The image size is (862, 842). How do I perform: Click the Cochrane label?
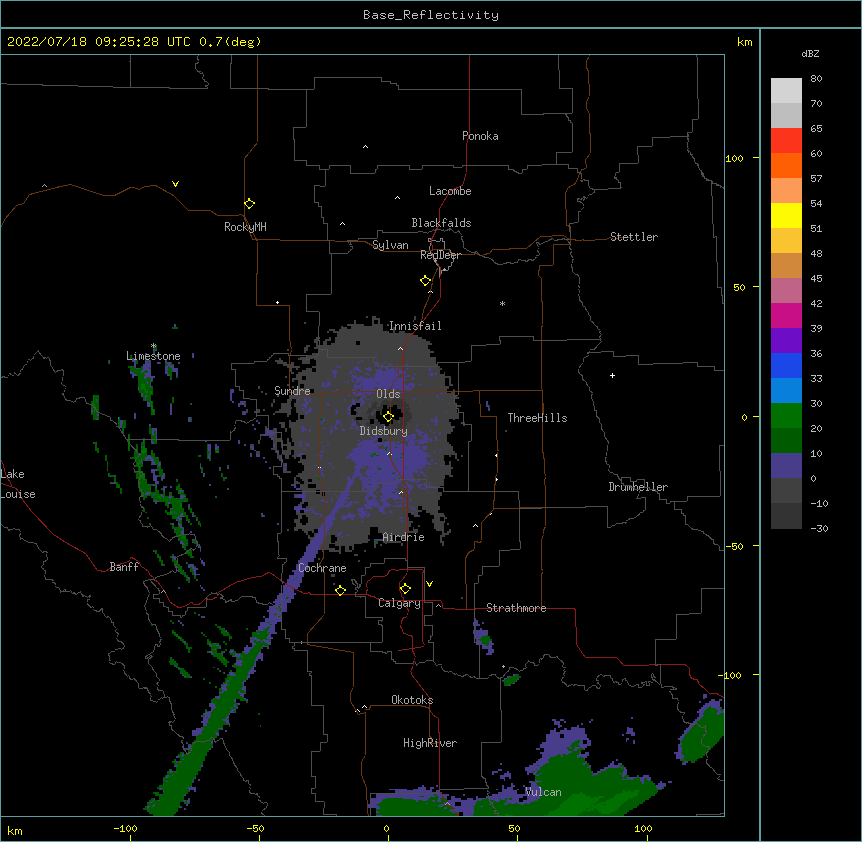322,568
